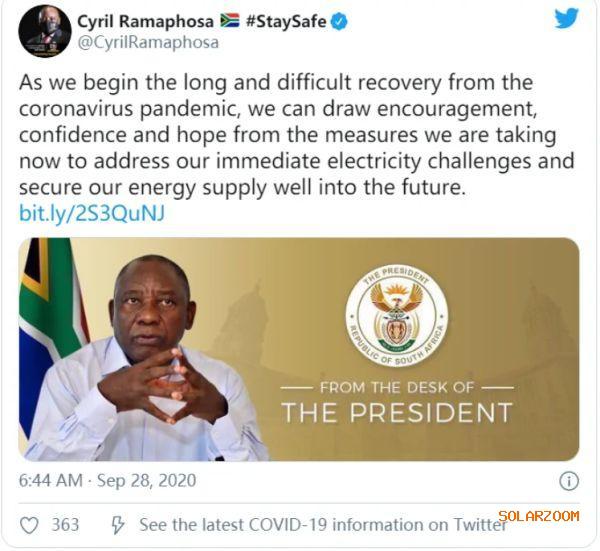Click the tweet body text
The height and width of the screenshot is (551, 600).
point(296,134)
